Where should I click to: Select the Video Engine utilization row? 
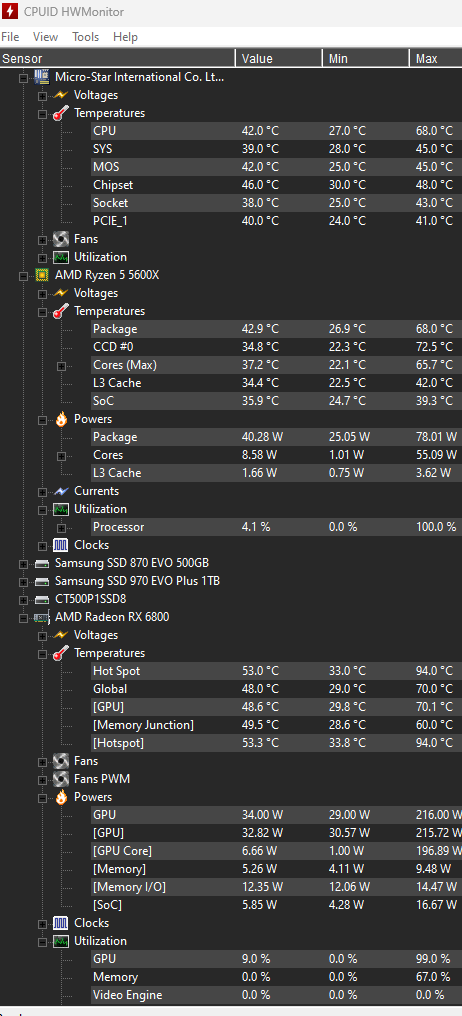[x=277, y=995]
